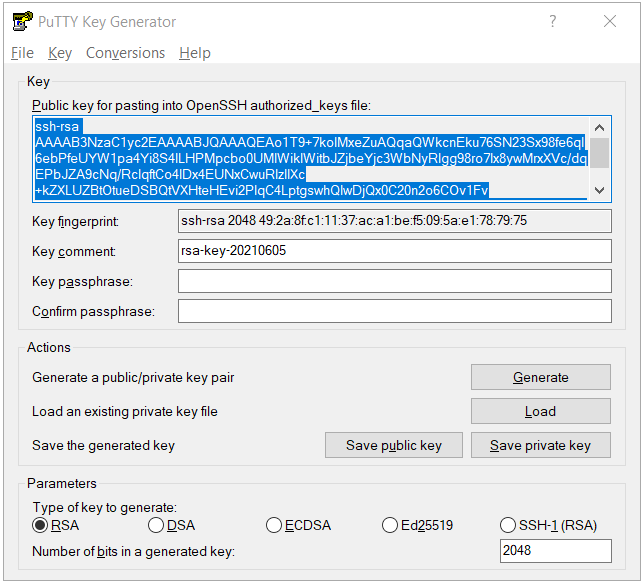Click the 'Key passphrase:' label
This screenshot has height=583, width=643.
pos(82,282)
